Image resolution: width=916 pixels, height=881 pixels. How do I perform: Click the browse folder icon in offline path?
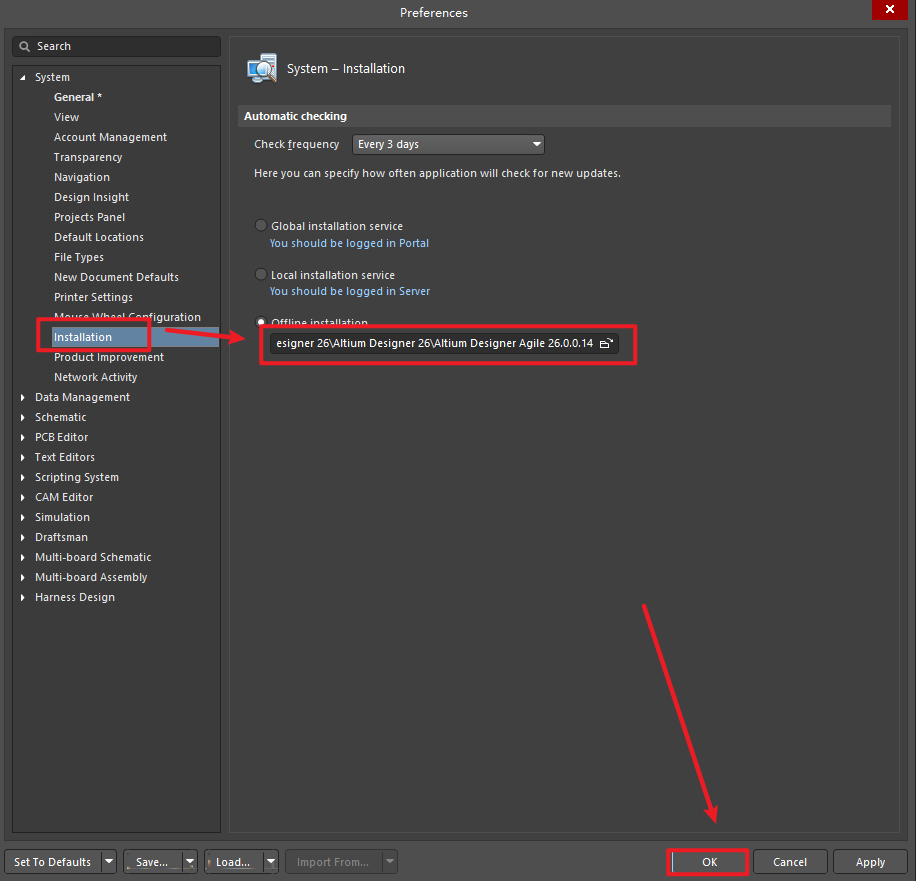pos(605,343)
